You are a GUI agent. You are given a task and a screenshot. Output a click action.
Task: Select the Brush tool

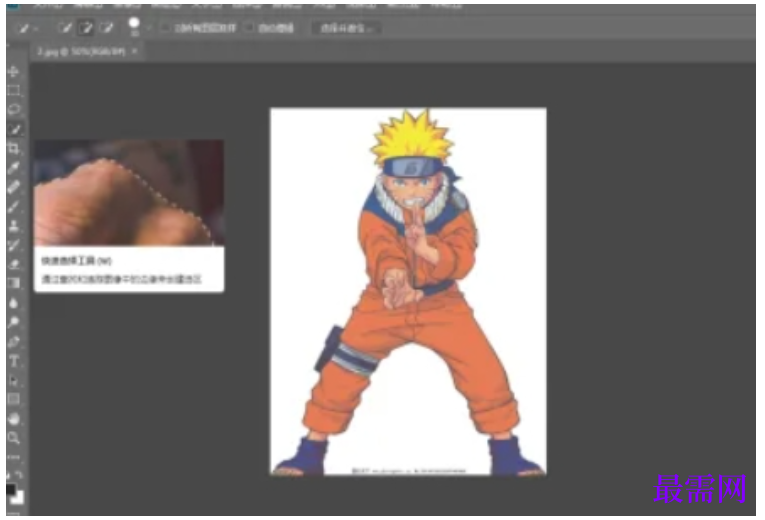14,207
